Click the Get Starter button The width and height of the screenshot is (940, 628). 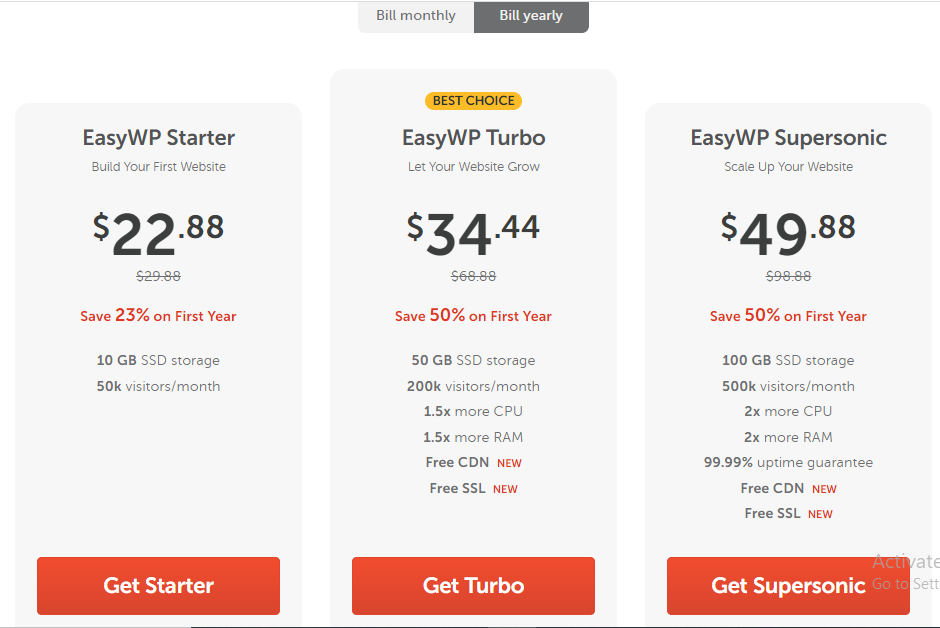[x=157, y=586]
